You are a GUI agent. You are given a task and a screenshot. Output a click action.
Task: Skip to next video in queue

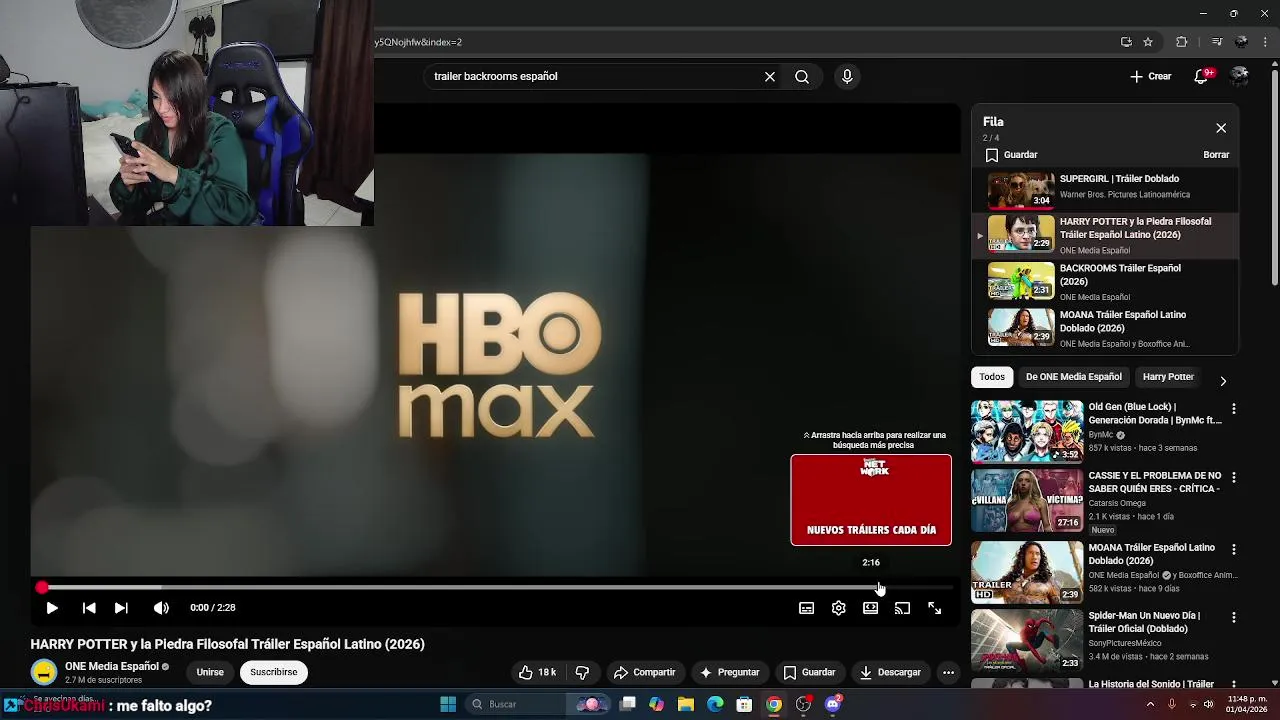pyautogui.click(x=121, y=608)
